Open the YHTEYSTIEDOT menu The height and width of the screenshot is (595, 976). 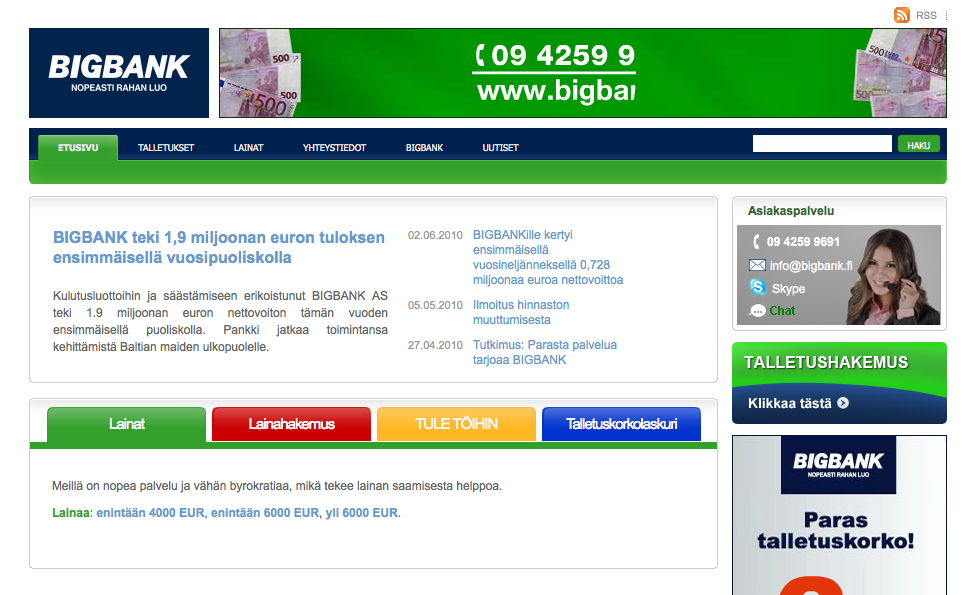(334, 148)
